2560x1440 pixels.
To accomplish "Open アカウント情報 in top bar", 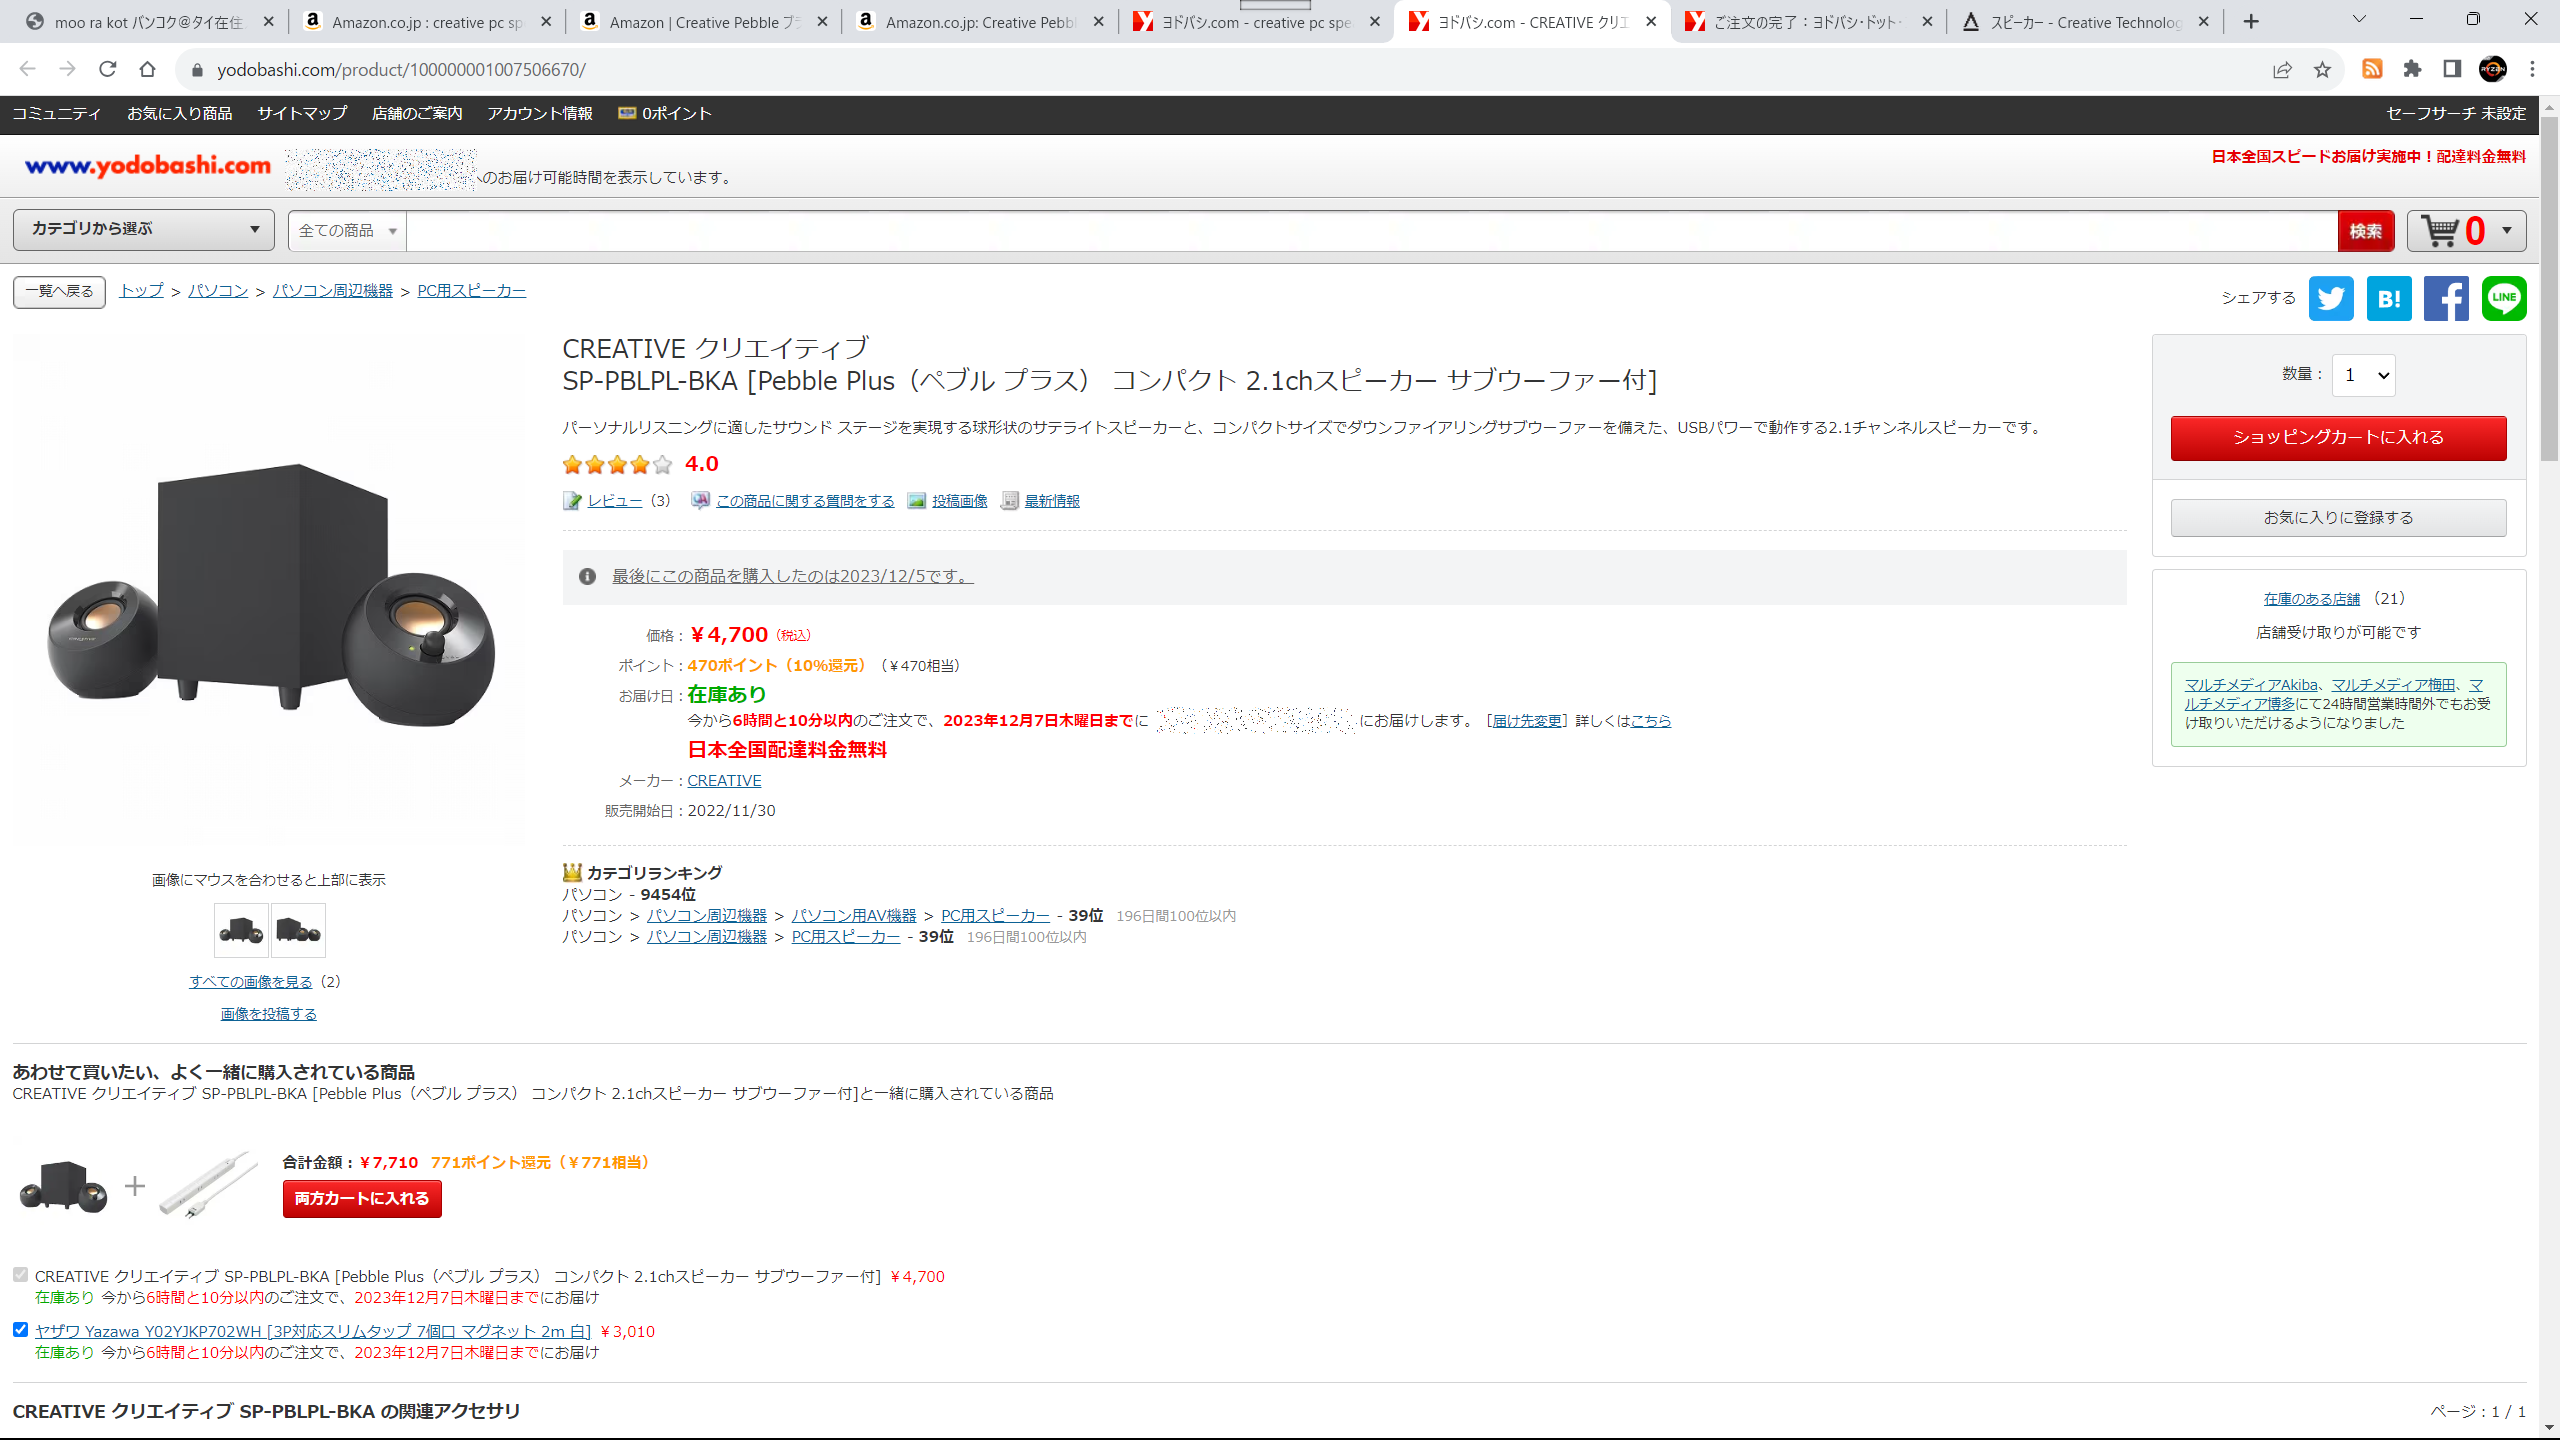I will coord(540,114).
